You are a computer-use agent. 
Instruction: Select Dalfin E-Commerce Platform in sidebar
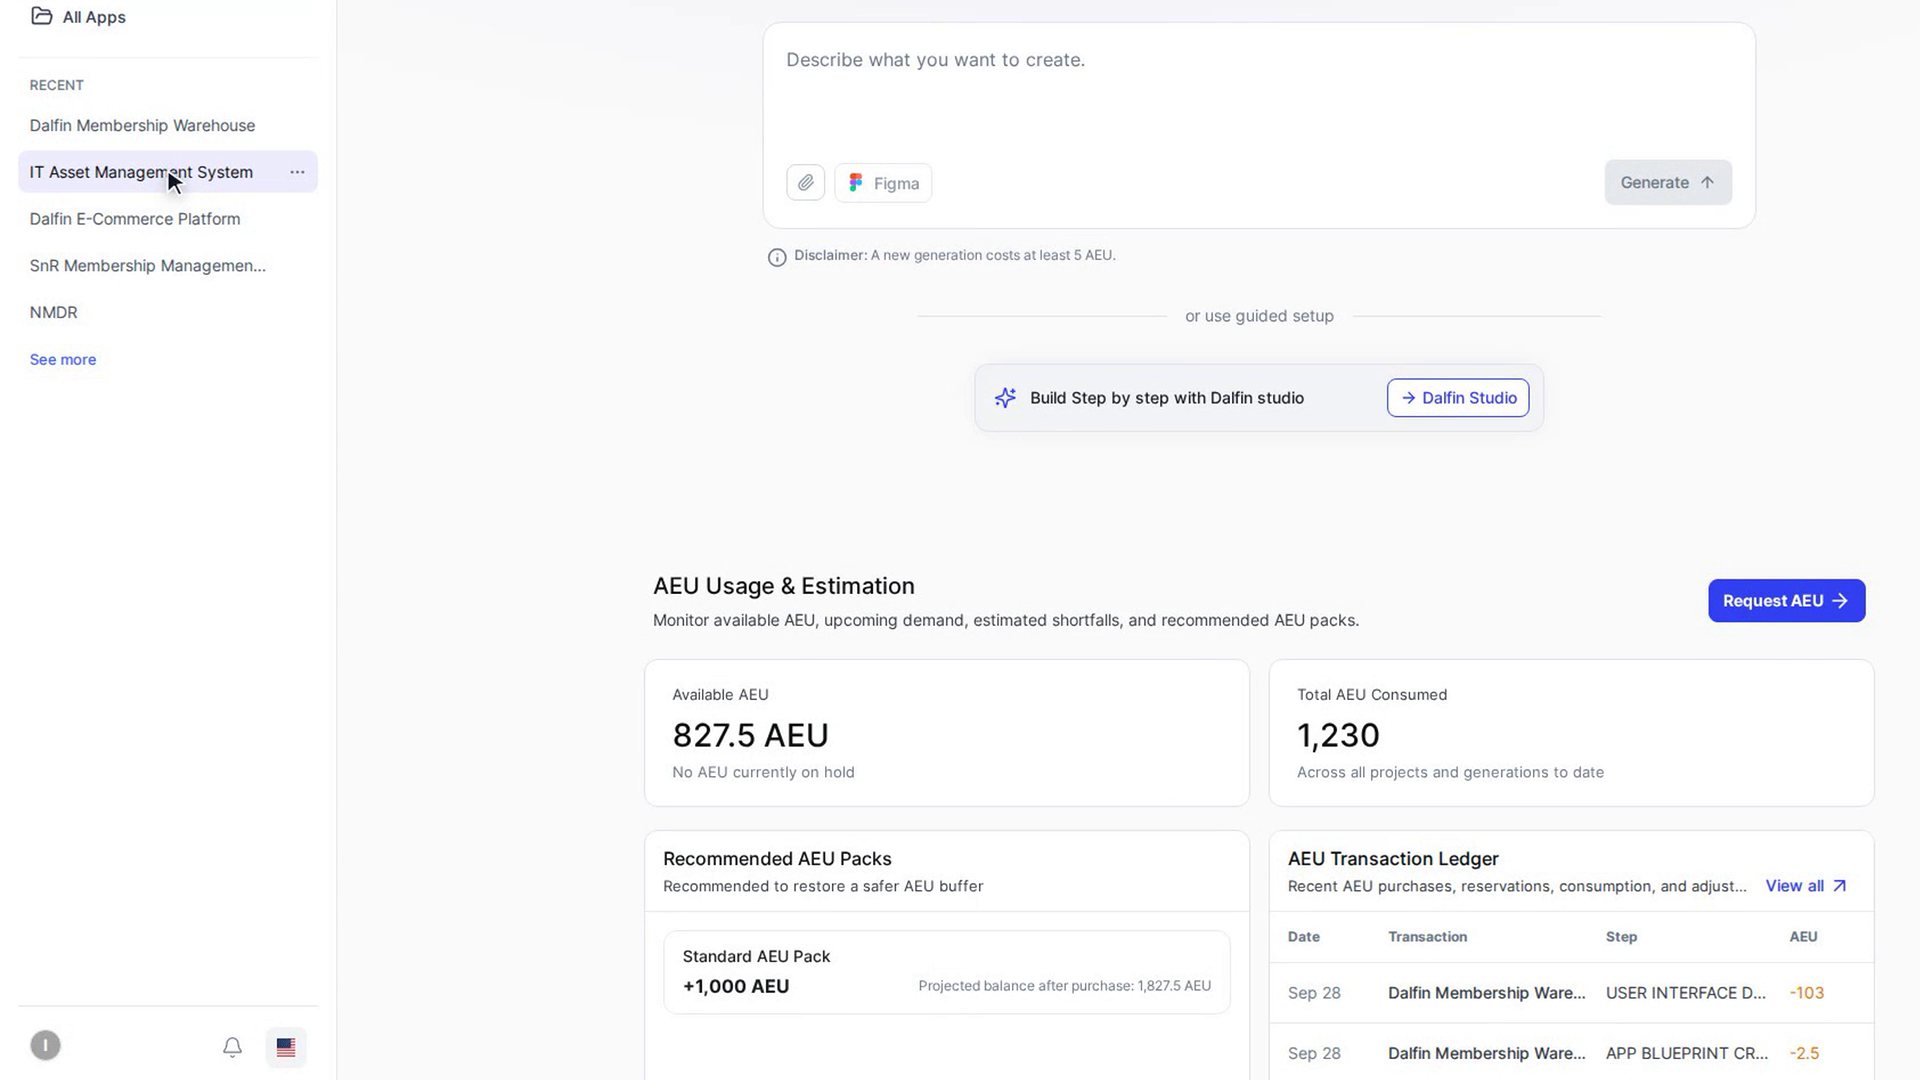click(x=135, y=219)
